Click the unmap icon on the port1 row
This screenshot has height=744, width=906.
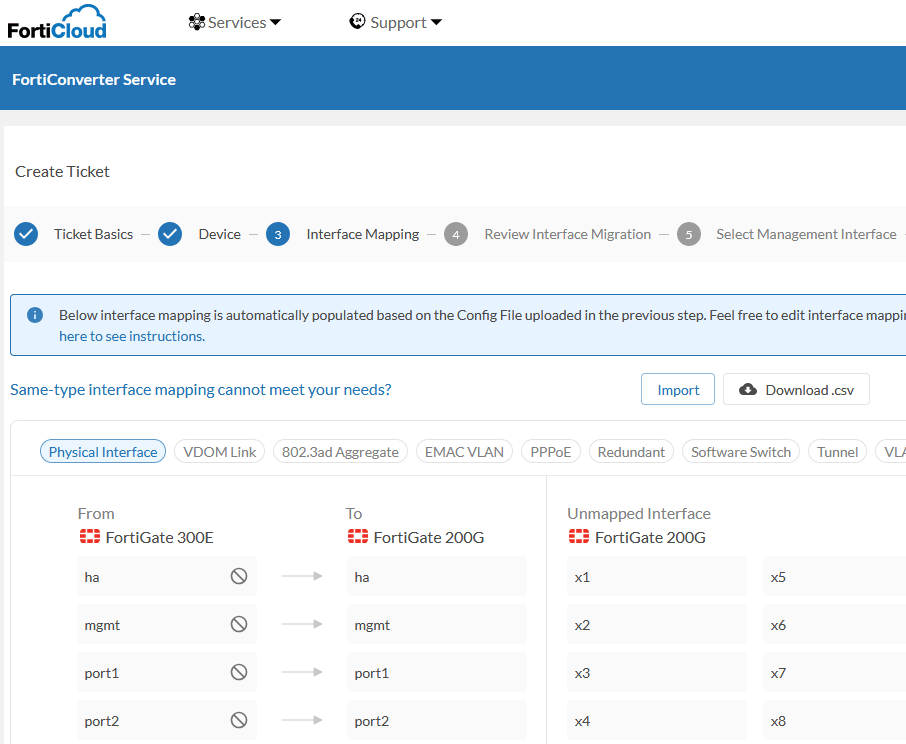(x=239, y=672)
